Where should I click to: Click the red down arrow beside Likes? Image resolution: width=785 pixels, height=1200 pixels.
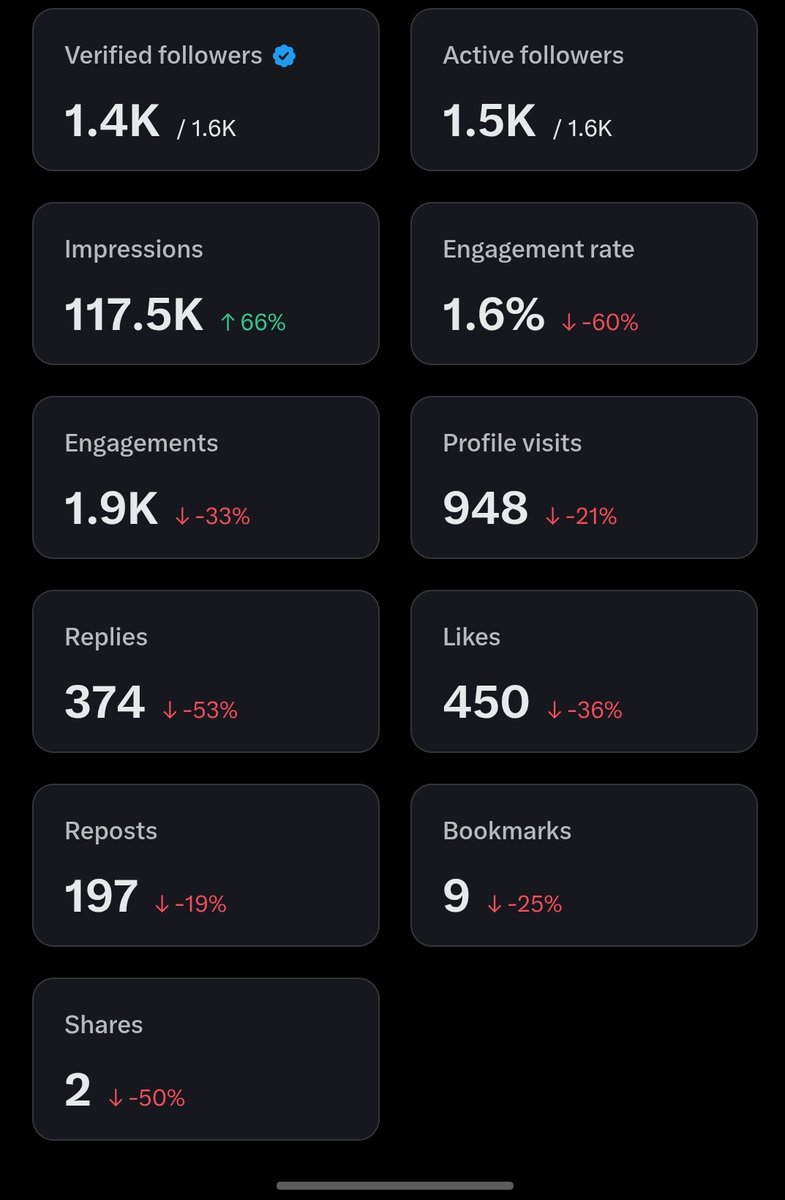click(x=555, y=710)
